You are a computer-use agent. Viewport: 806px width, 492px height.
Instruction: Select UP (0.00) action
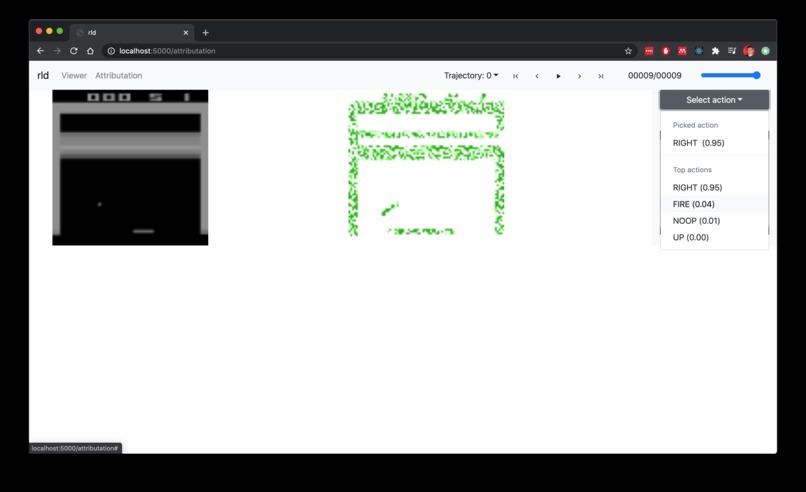click(x=715, y=237)
